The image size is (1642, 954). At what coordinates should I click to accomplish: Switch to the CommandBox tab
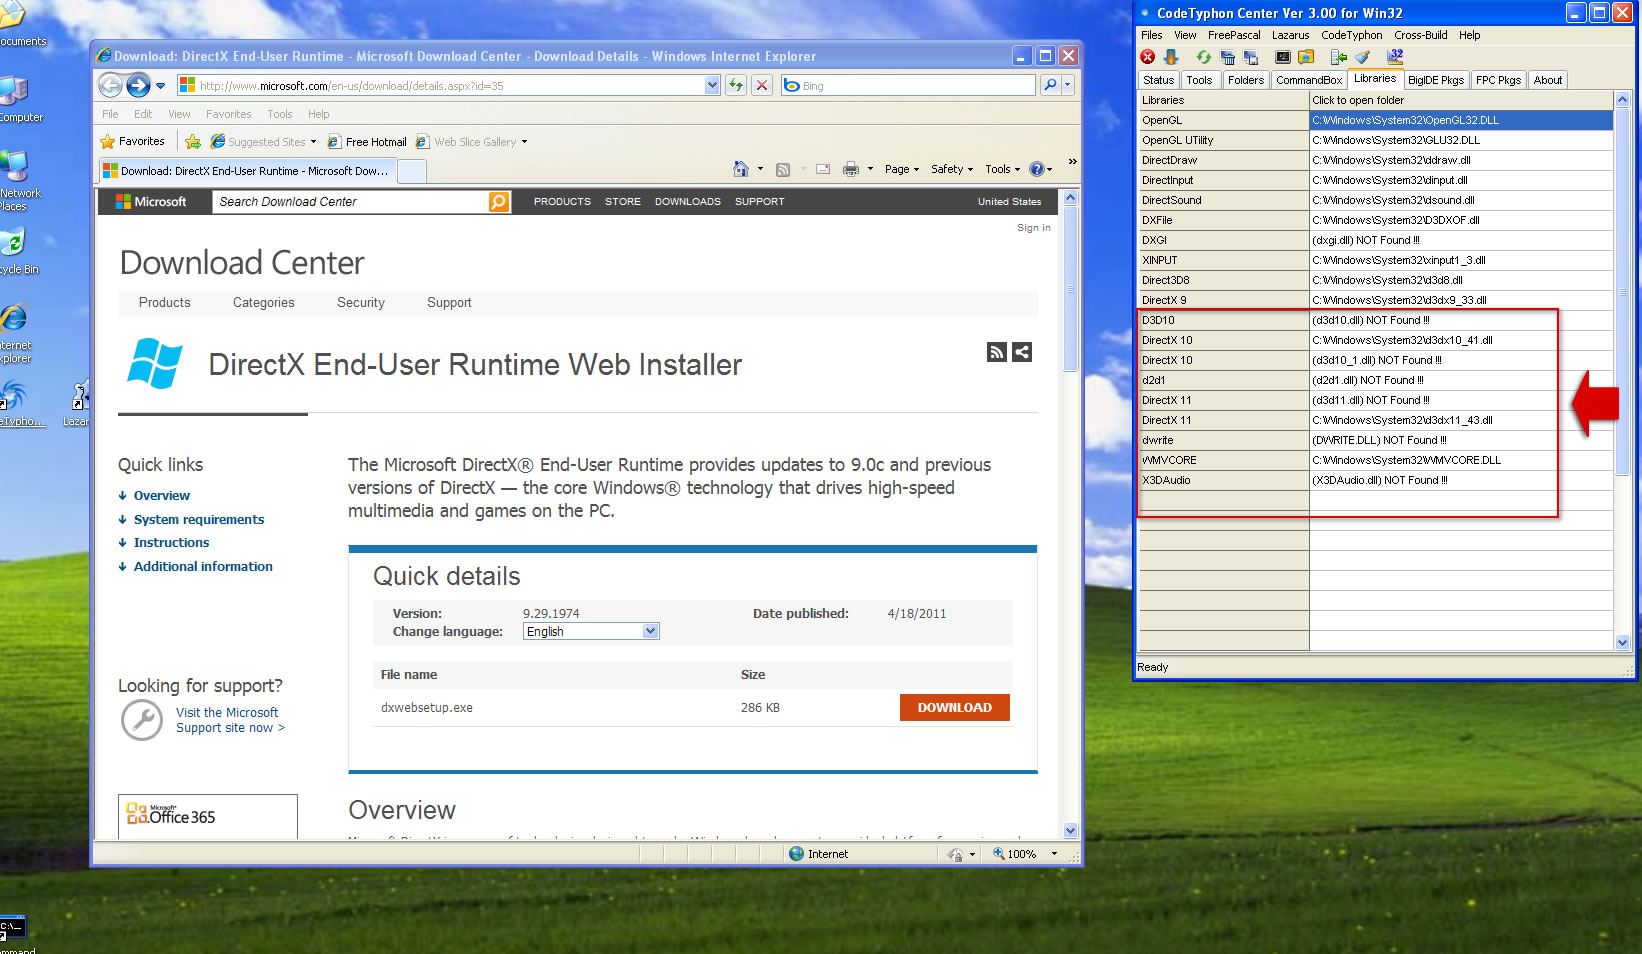click(1308, 80)
